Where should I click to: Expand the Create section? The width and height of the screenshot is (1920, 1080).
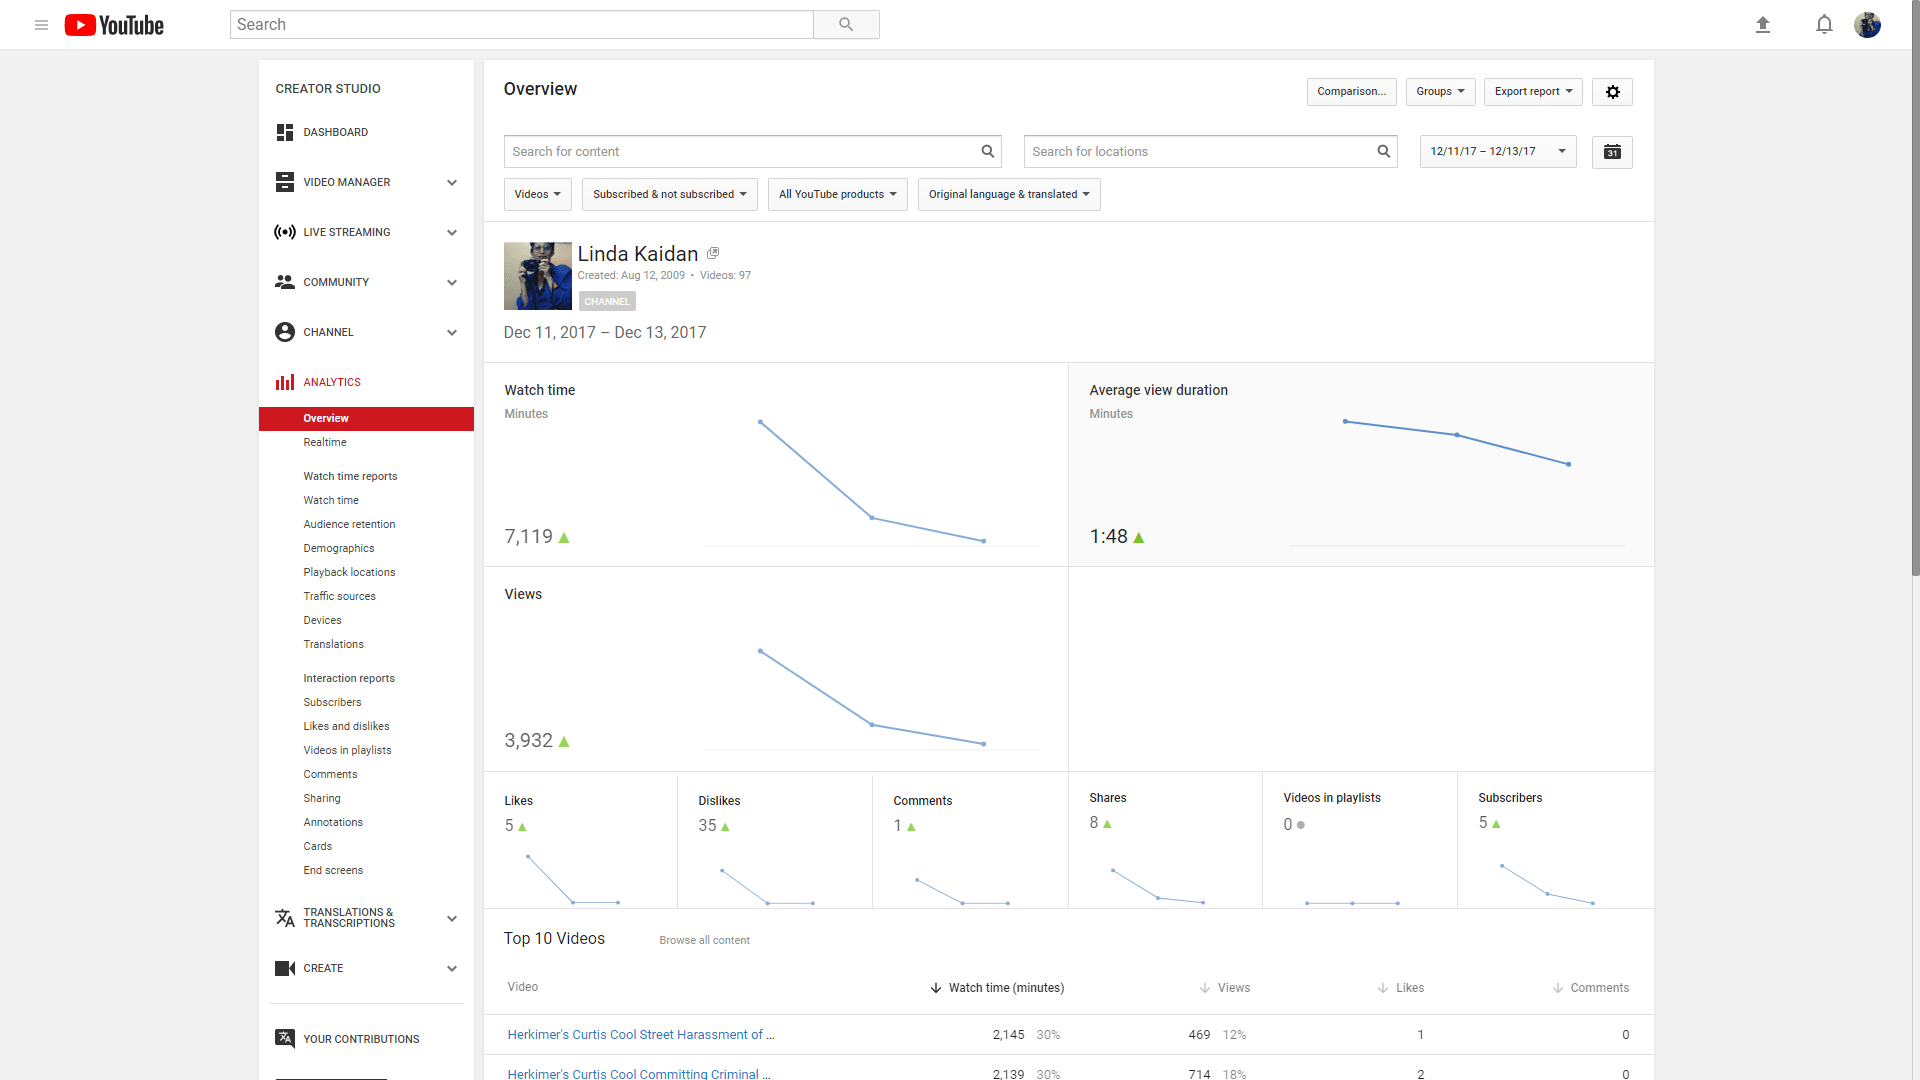click(452, 969)
